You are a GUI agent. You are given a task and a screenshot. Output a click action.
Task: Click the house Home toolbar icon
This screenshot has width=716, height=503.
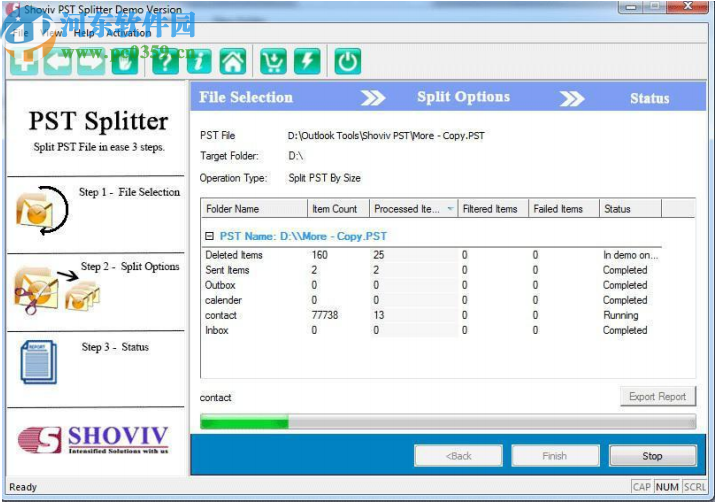pyautogui.click(x=233, y=61)
